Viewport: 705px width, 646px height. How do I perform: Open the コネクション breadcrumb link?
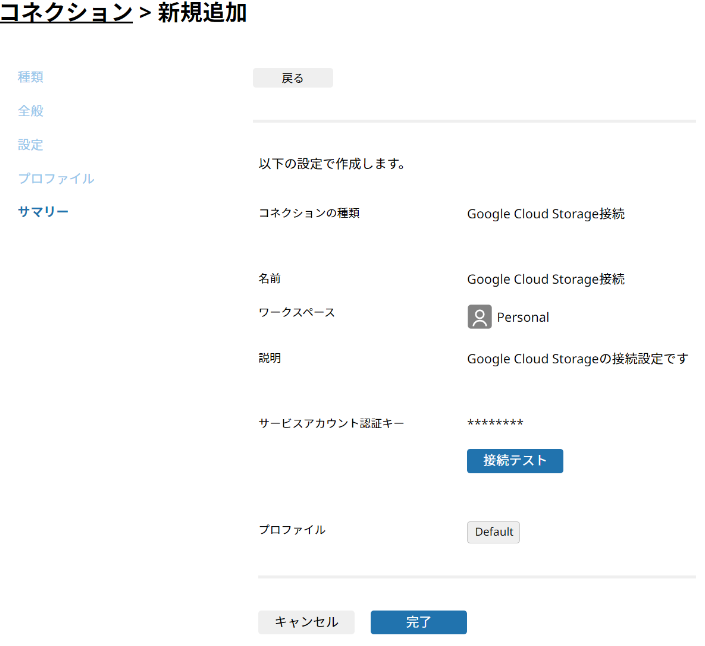click(66, 13)
